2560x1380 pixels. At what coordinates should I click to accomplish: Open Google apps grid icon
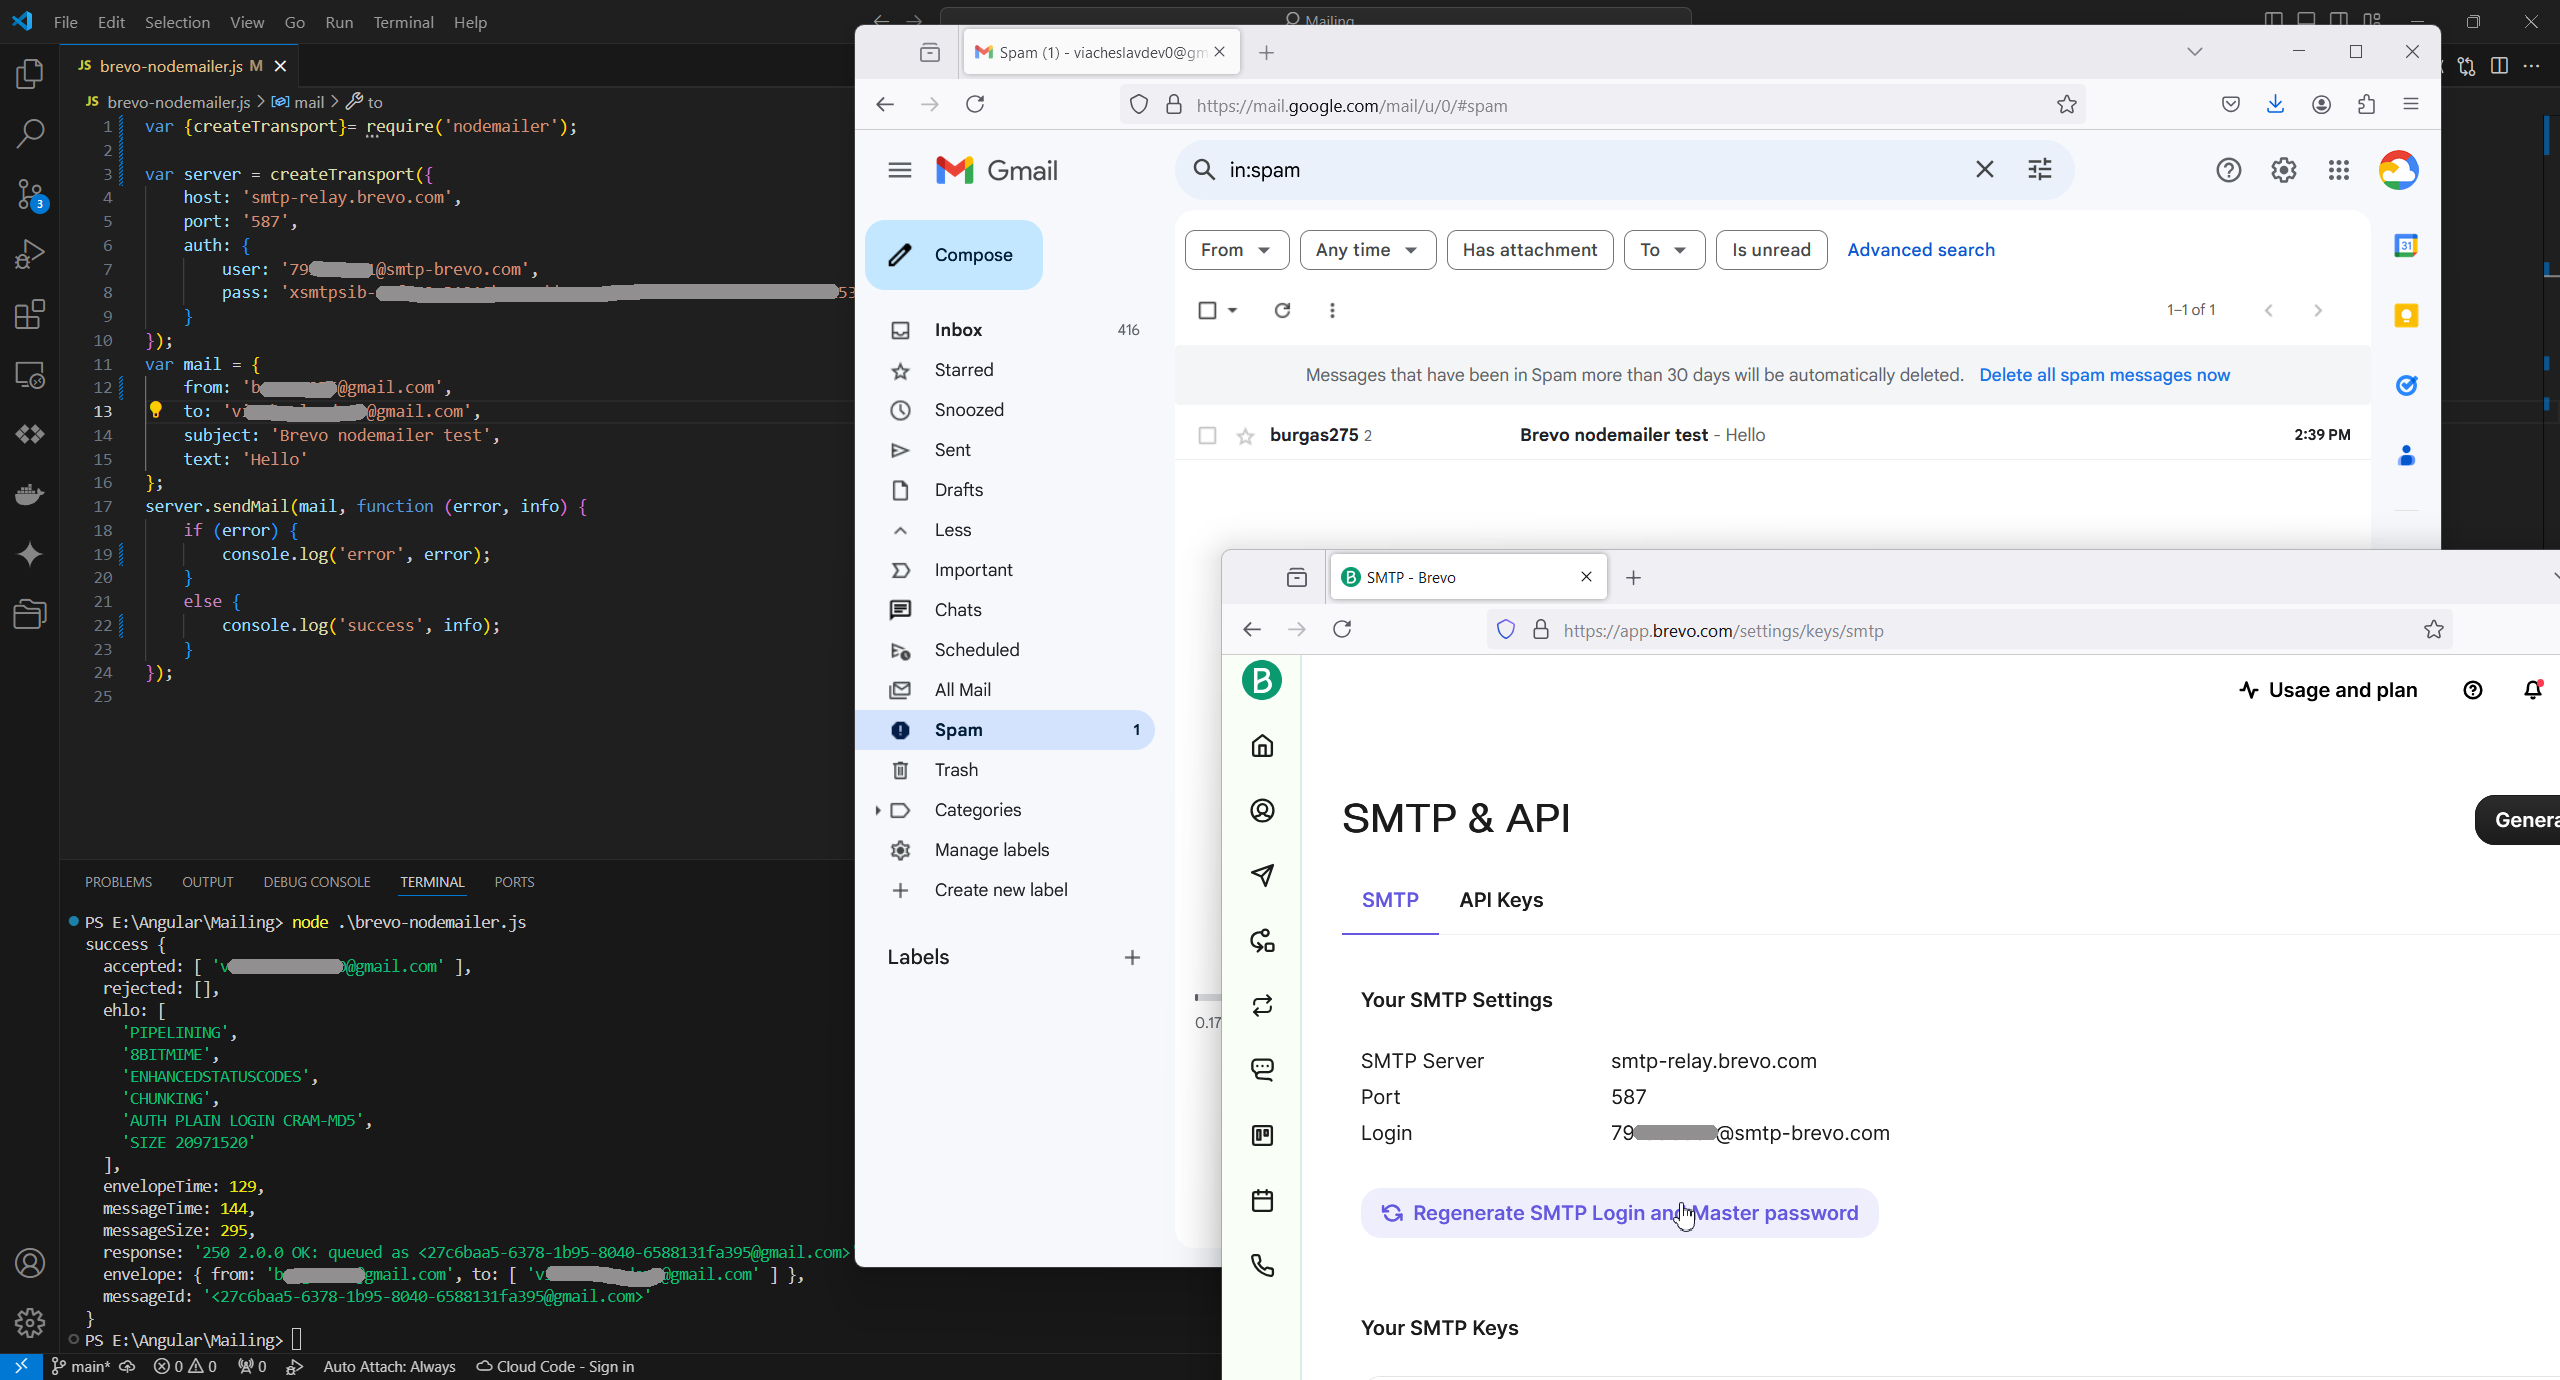click(x=2338, y=170)
